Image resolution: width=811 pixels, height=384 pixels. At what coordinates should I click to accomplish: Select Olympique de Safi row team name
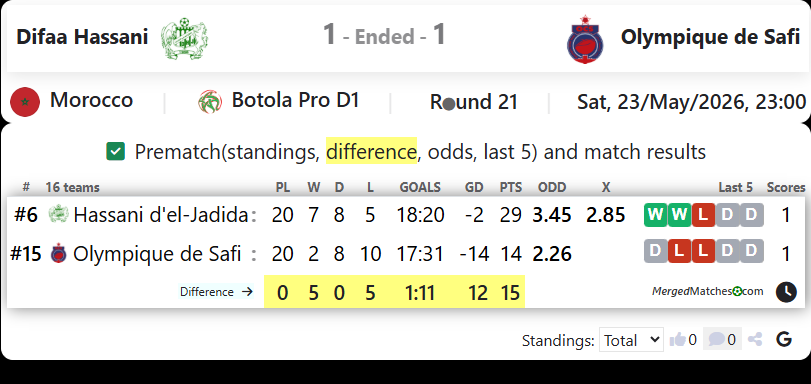[157, 254]
